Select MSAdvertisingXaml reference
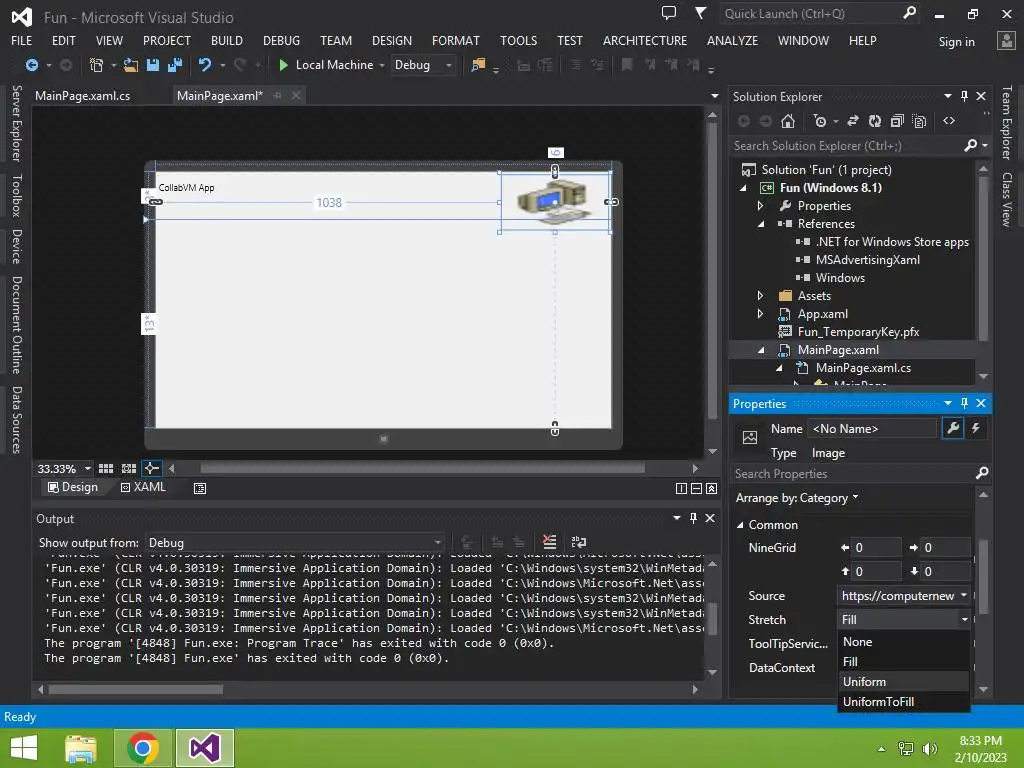 pos(867,260)
